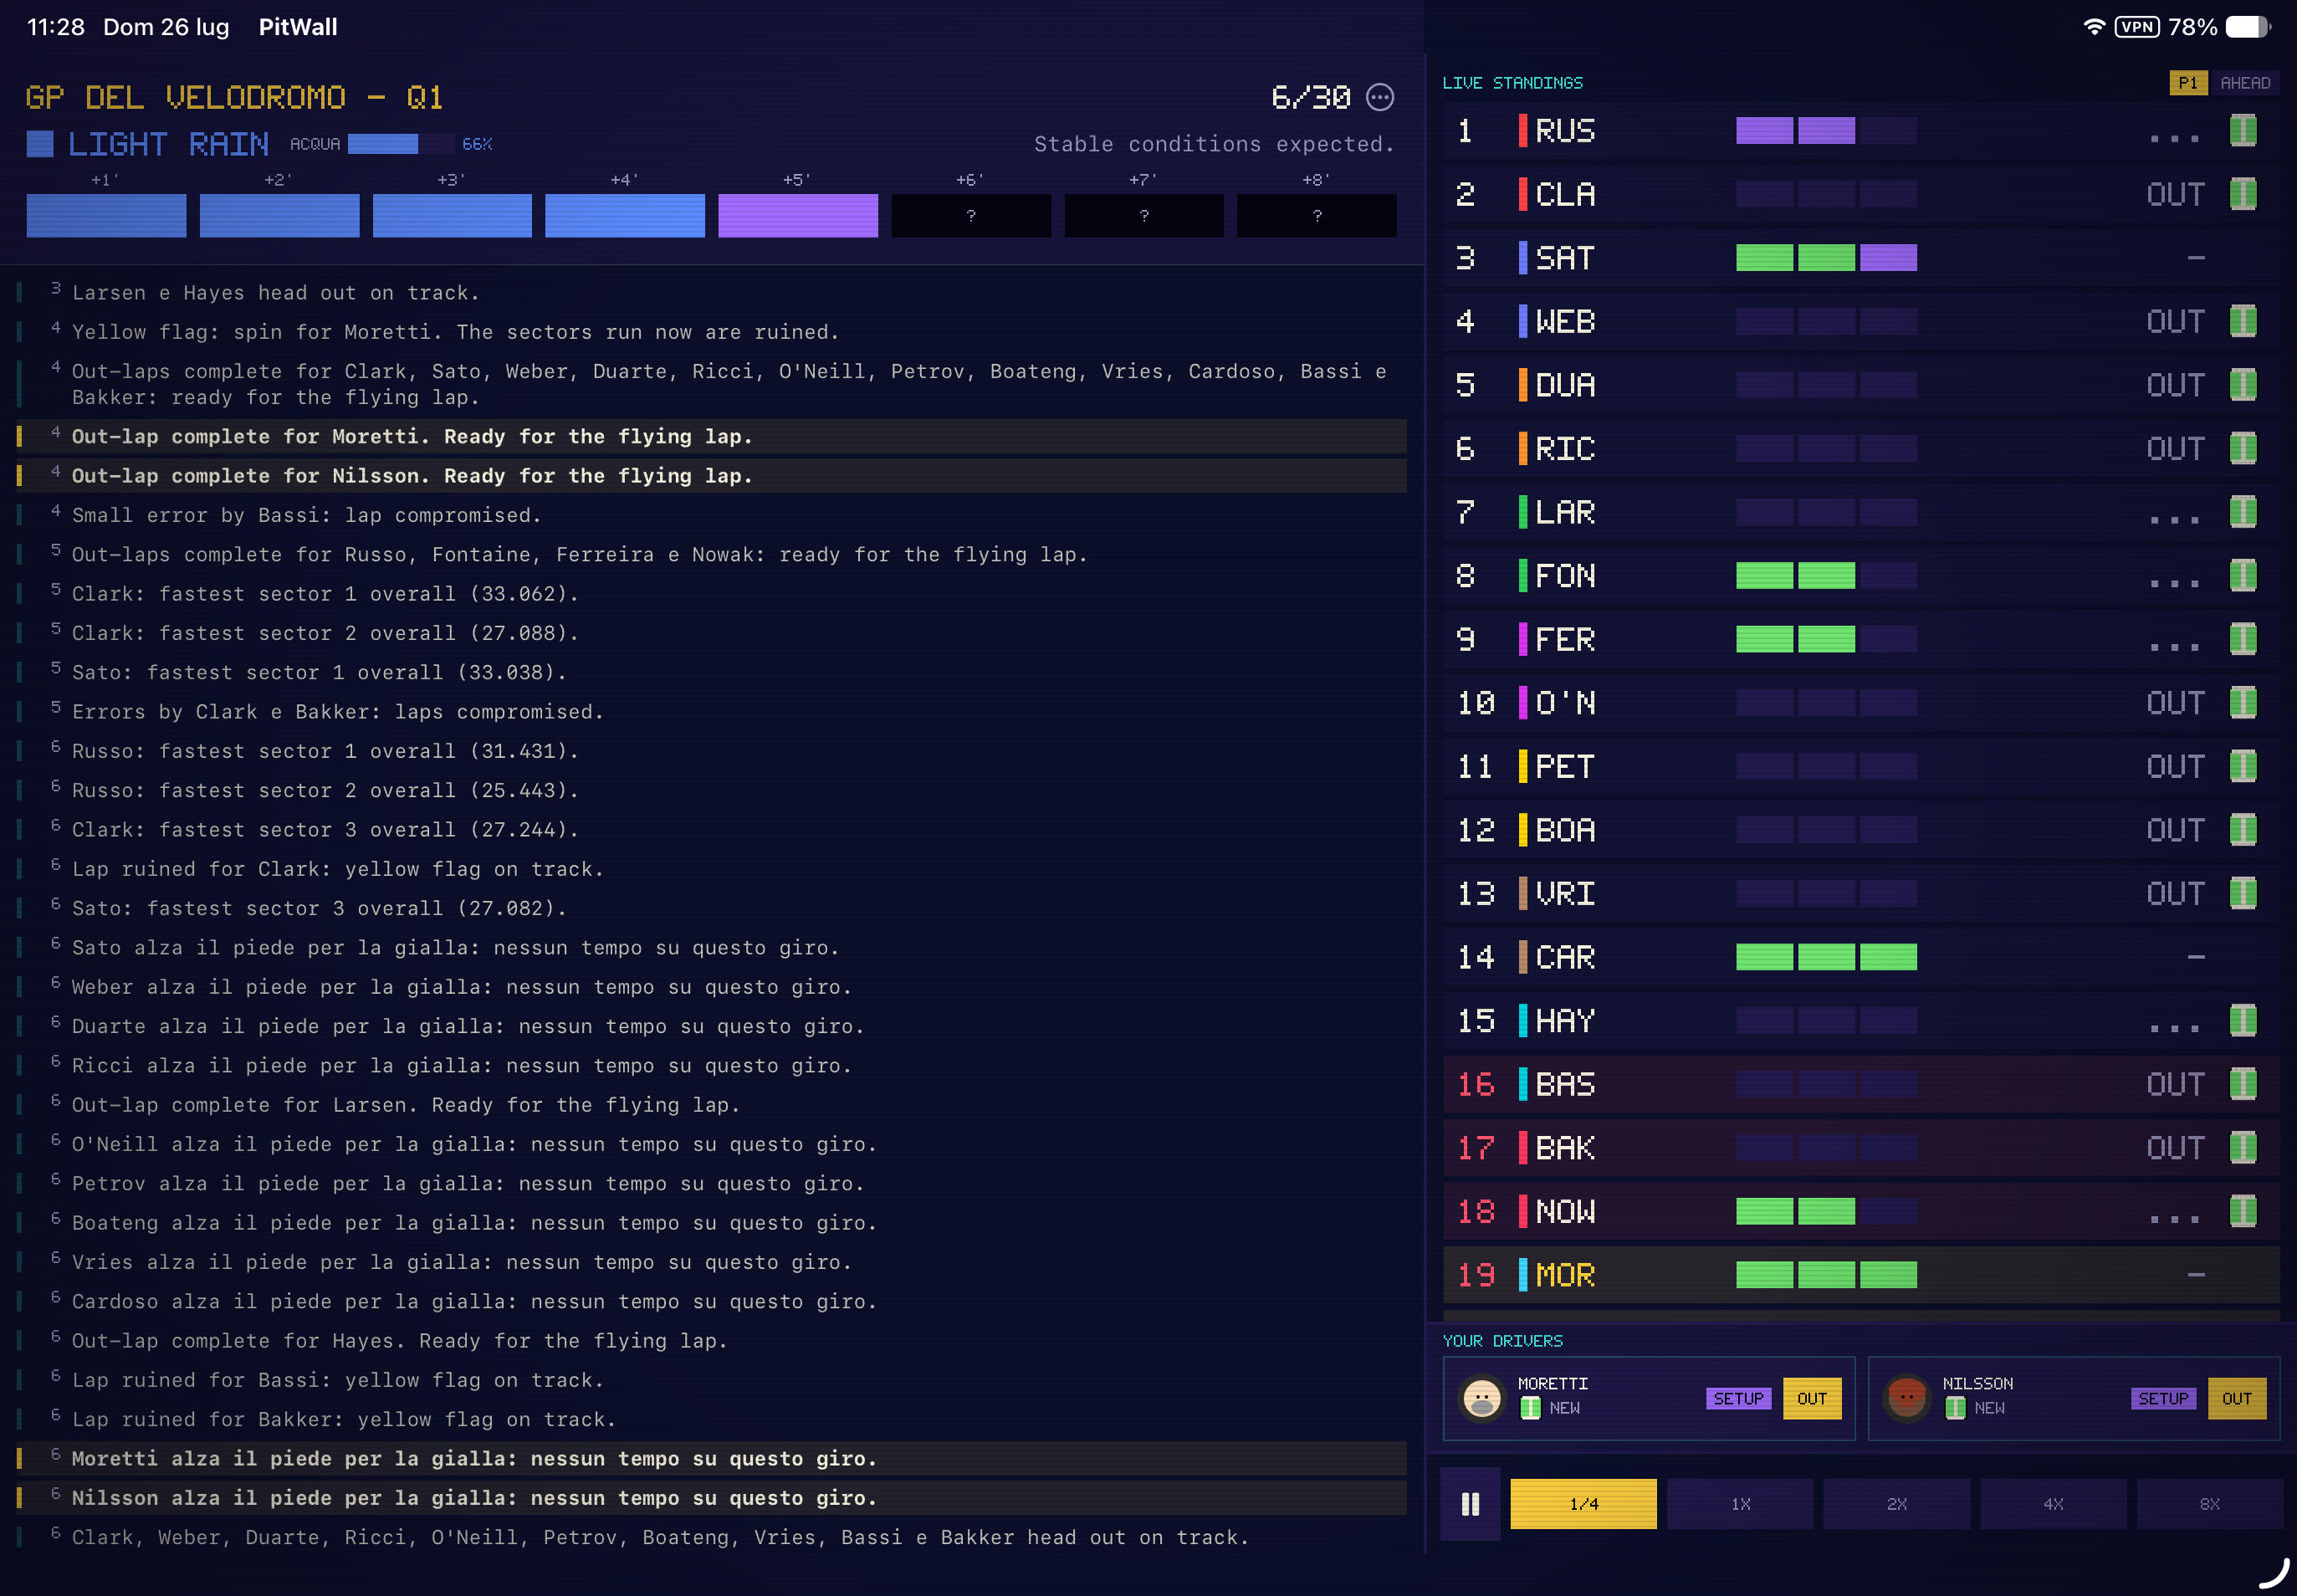This screenshot has width=2297, height=1596.
Task: Click Moretti's NEW tyre icon
Action: [1530, 1408]
